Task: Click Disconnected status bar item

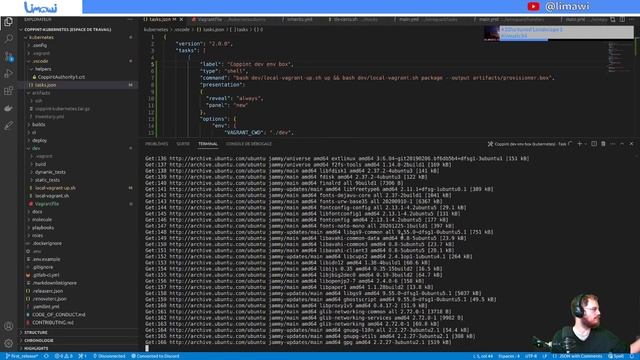Action: 109,356
